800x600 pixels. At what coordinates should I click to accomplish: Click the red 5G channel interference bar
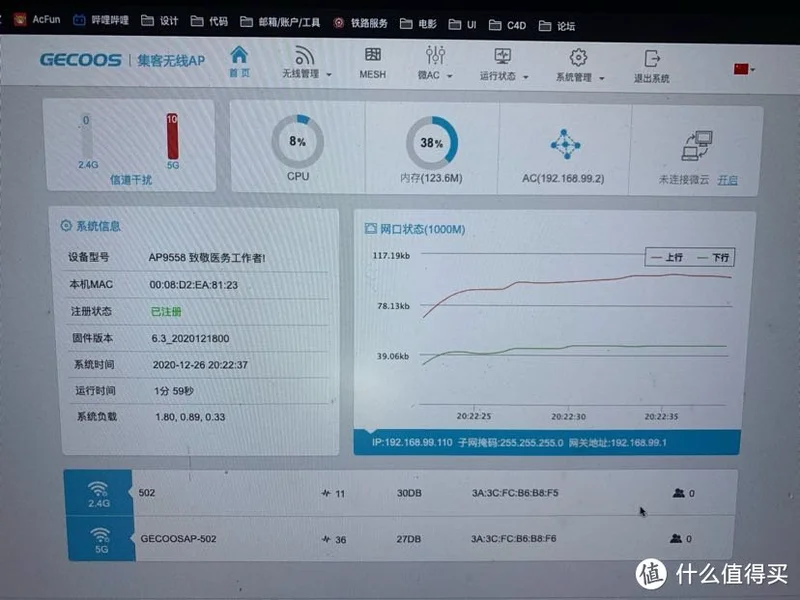[172, 137]
